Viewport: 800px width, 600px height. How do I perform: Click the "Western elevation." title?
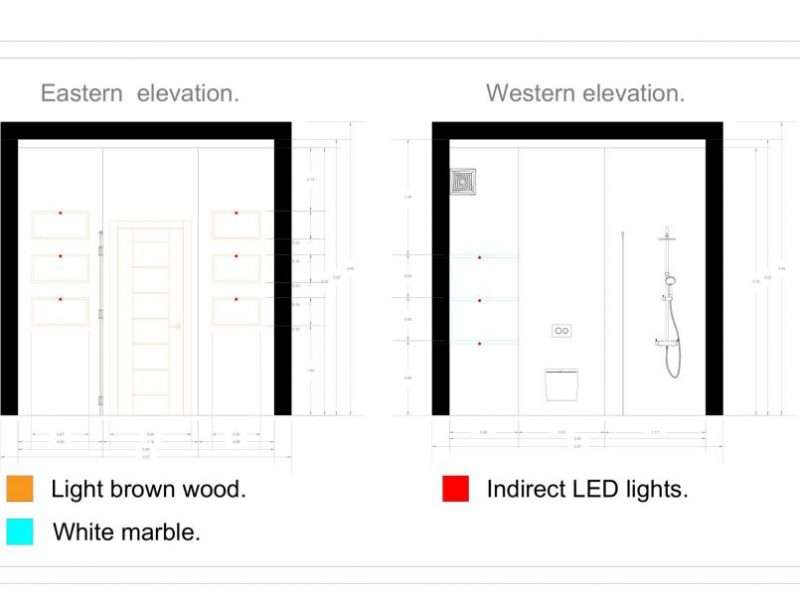pyautogui.click(x=585, y=94)
